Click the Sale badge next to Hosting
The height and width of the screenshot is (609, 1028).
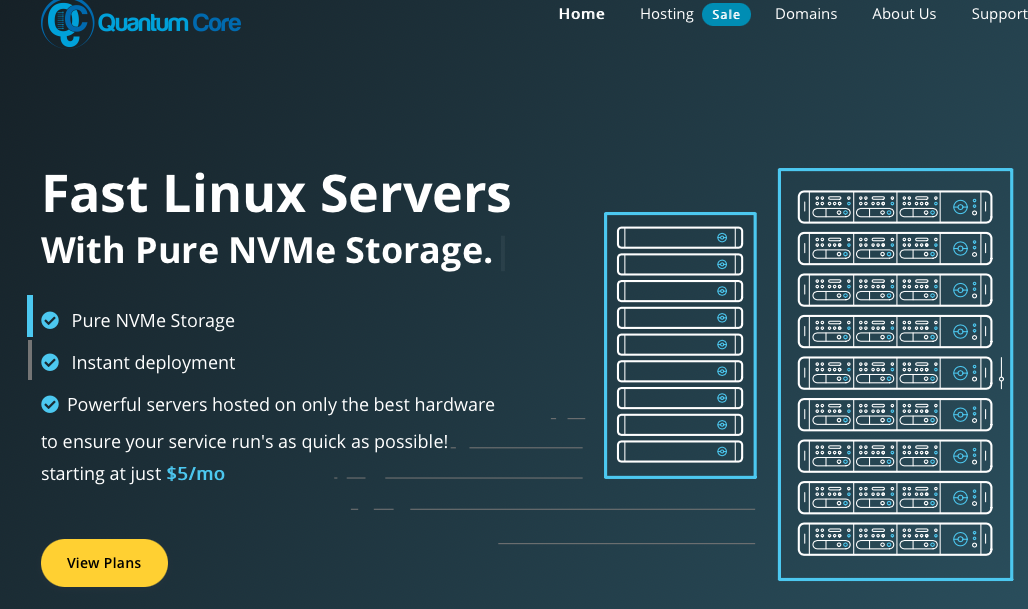pyautogui.click(x=726, y=14)
